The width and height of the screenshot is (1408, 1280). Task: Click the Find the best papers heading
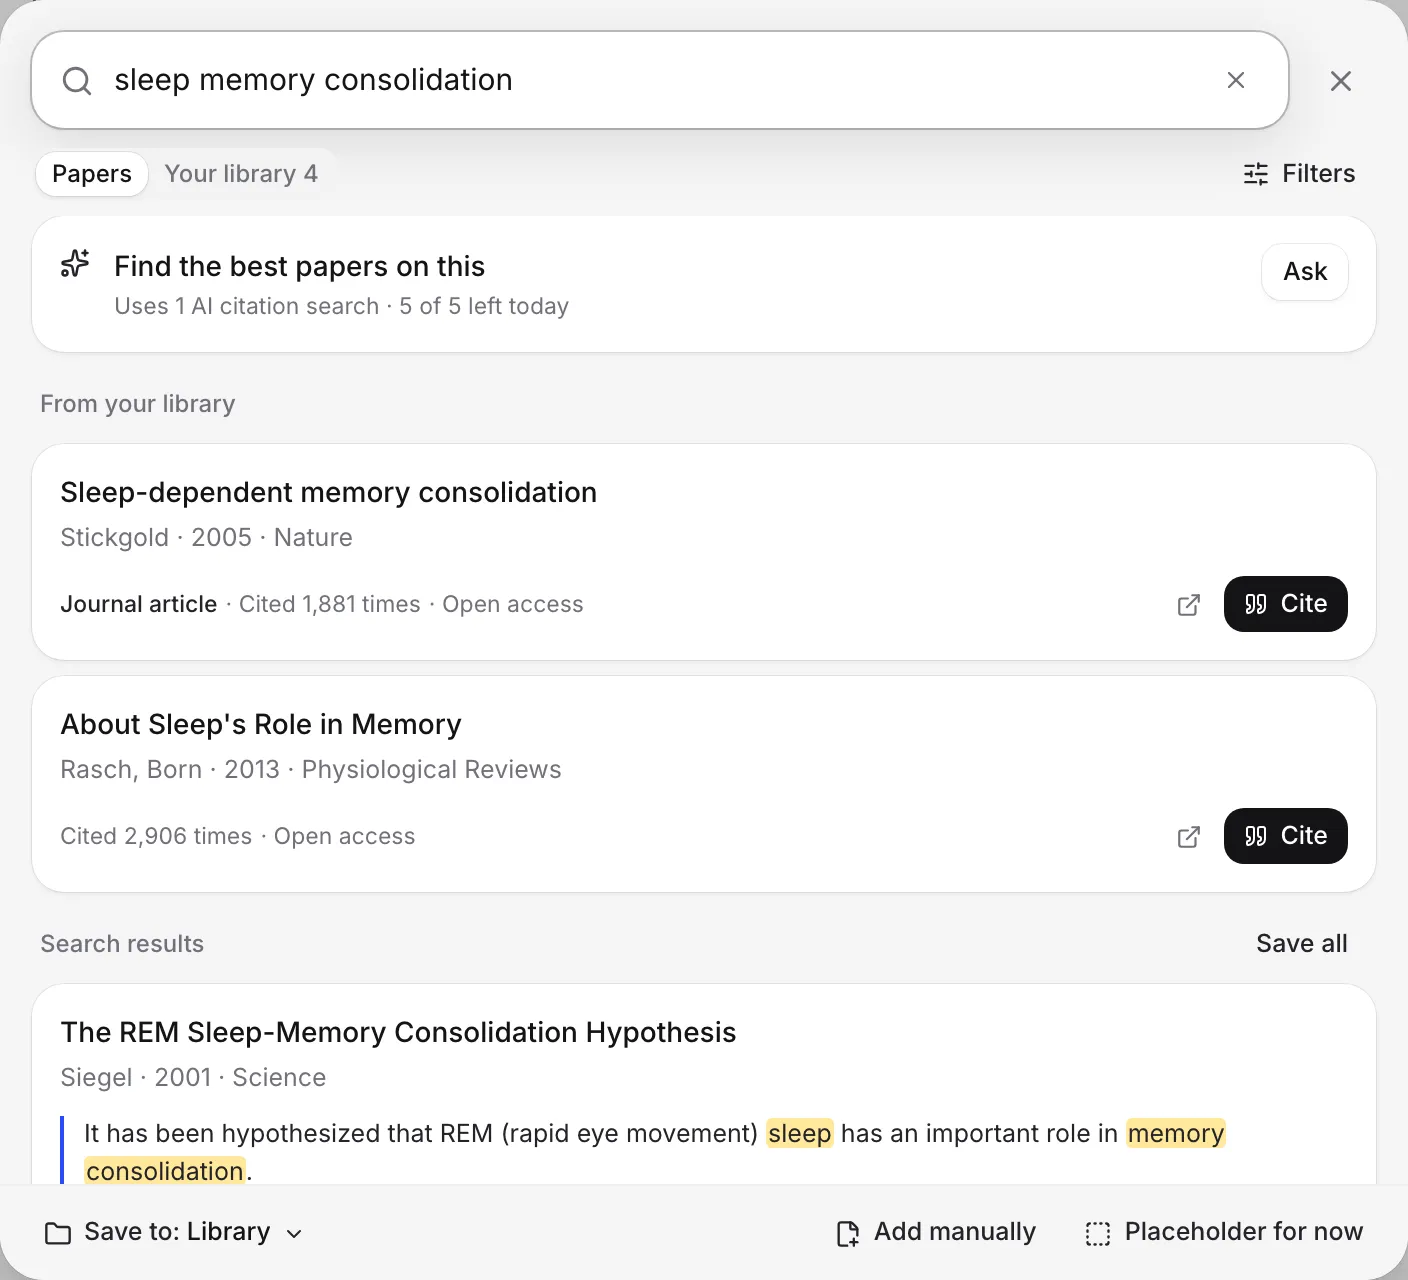click(299, 266)
